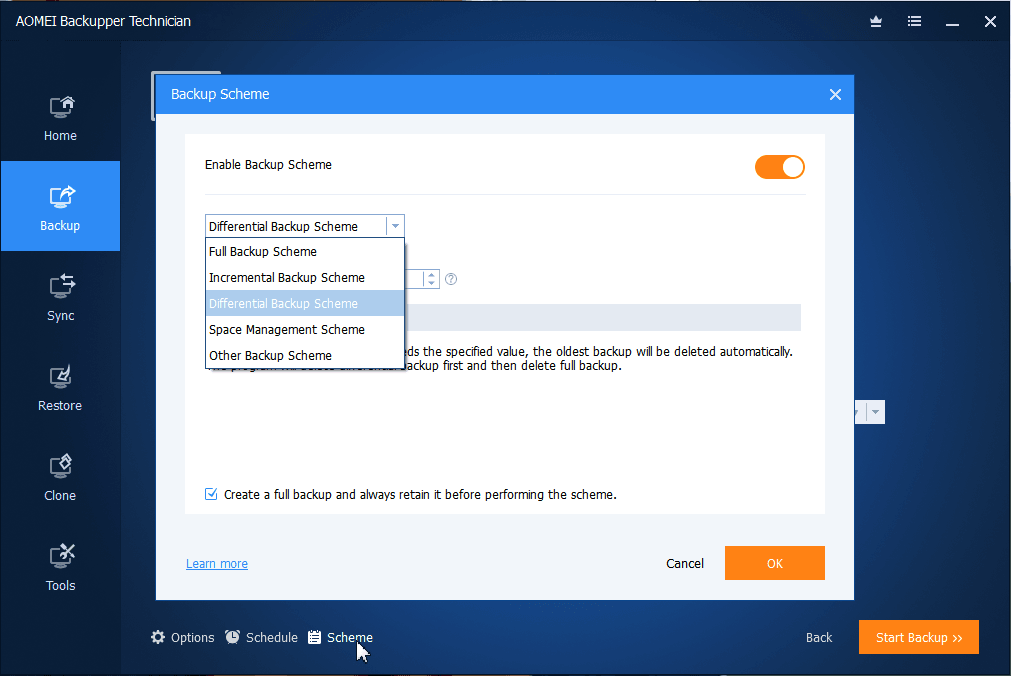Click the dropdown arrow behind the dialog's right edge
This screenshot has height=676, width=1011.
click(875, 412)
